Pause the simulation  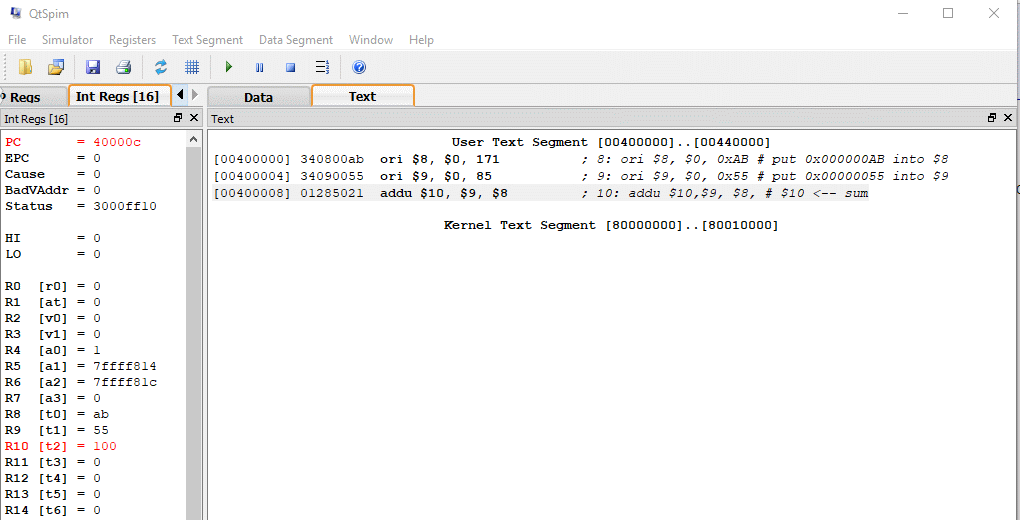[259, 67]
